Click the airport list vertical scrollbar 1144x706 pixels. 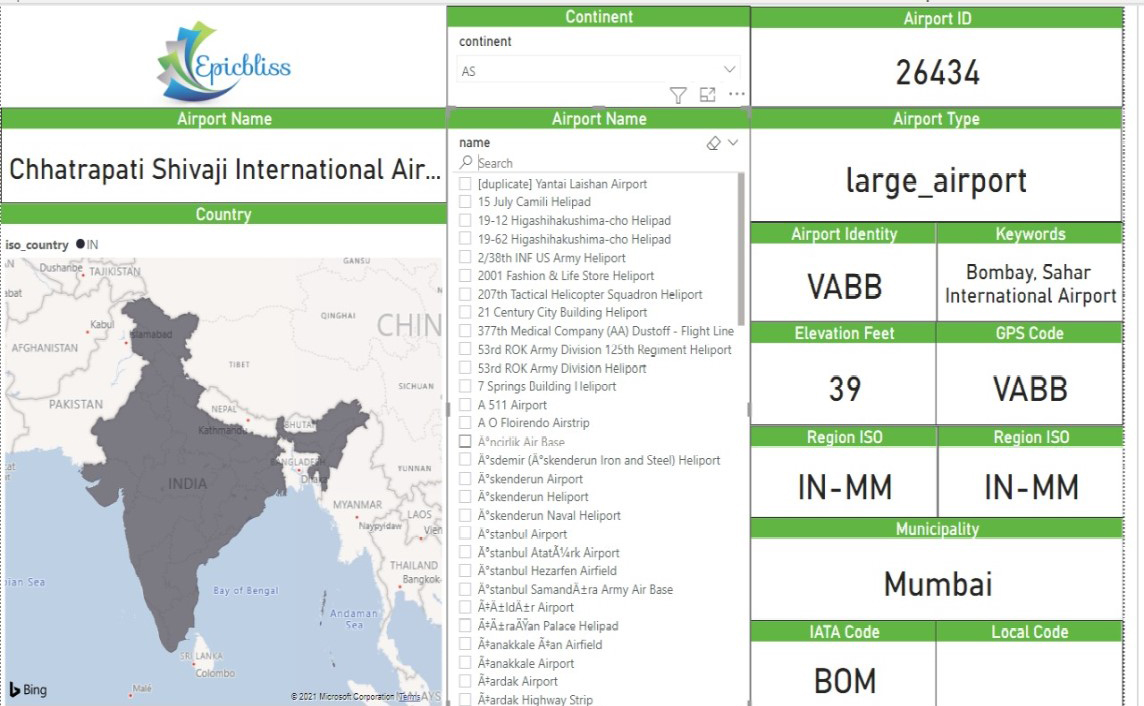741,250
